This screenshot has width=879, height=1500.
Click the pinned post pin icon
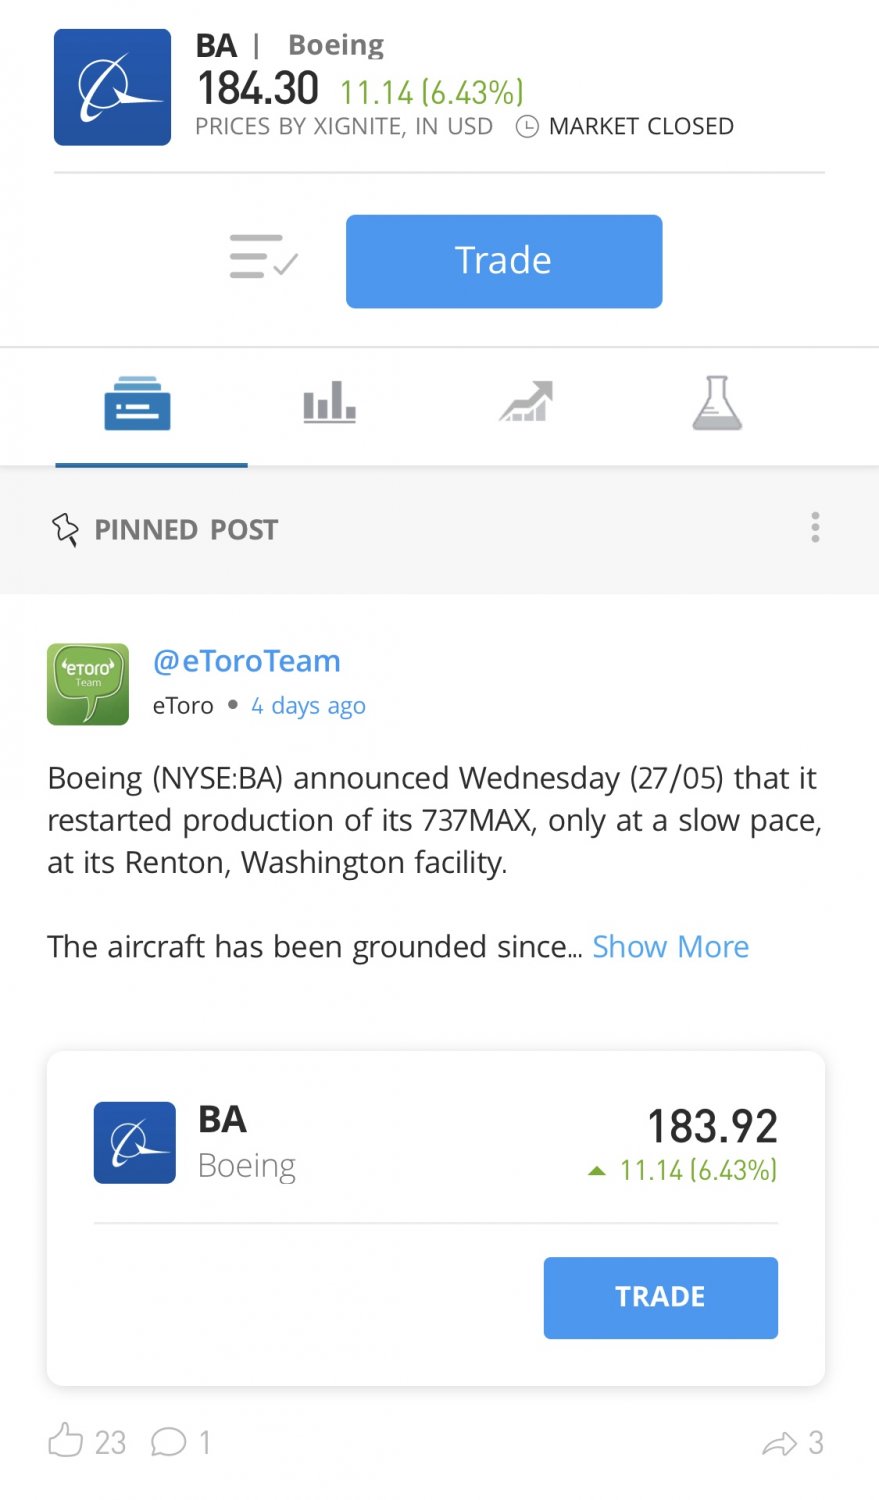[65, 529]
